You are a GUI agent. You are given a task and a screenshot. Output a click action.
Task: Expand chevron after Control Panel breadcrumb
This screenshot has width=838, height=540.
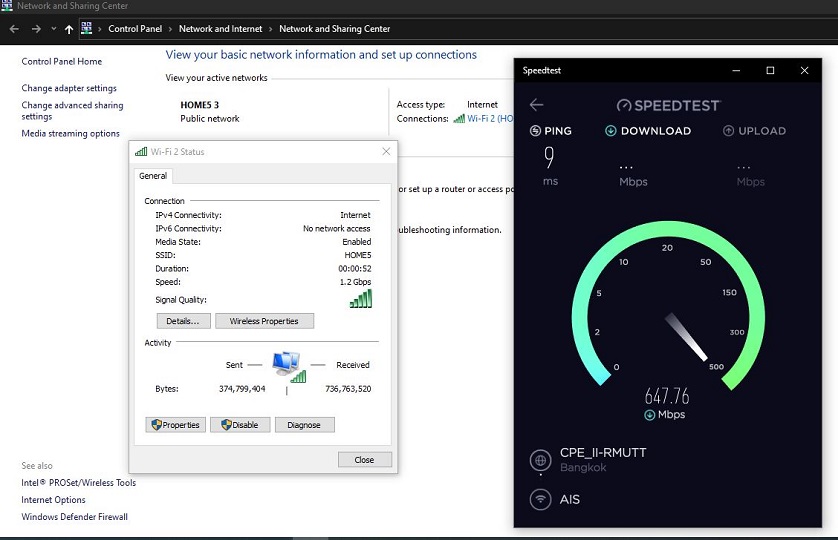tap(170, 29)
